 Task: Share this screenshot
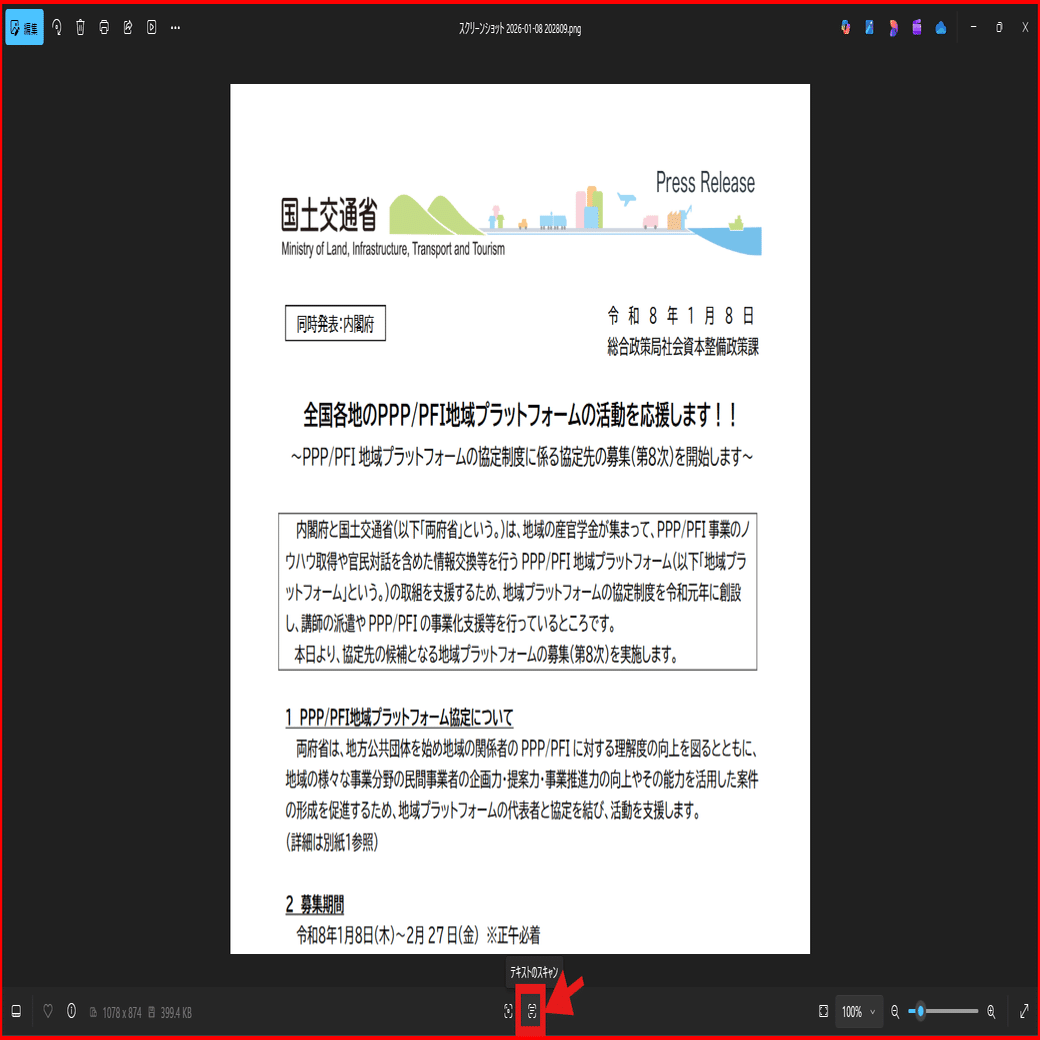127,27
